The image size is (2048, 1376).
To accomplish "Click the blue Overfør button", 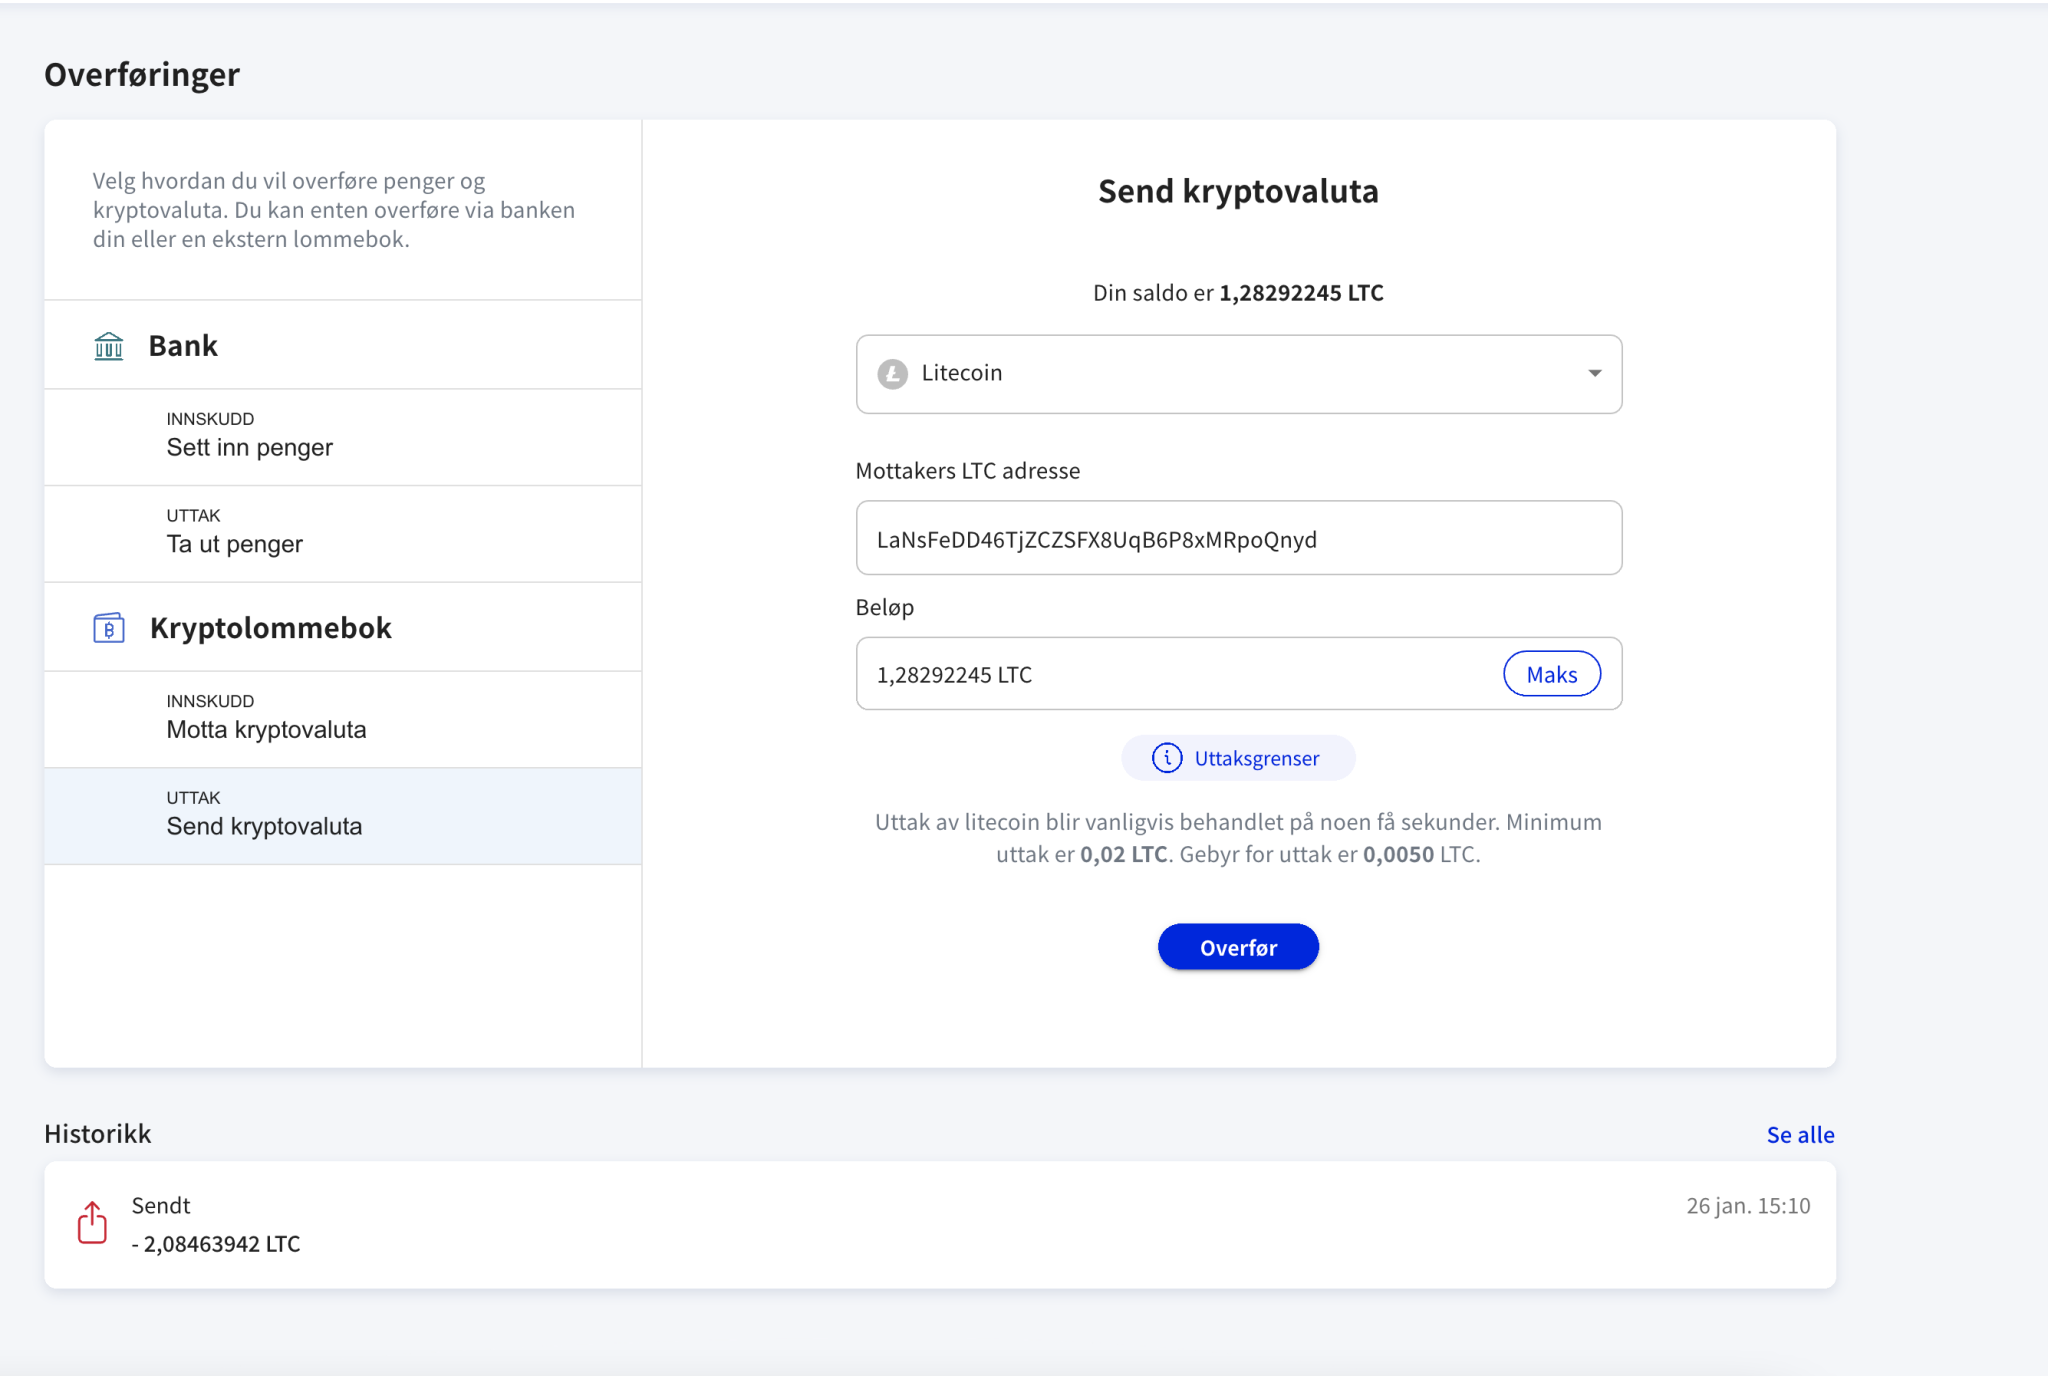I will [x=1237, y=947].
